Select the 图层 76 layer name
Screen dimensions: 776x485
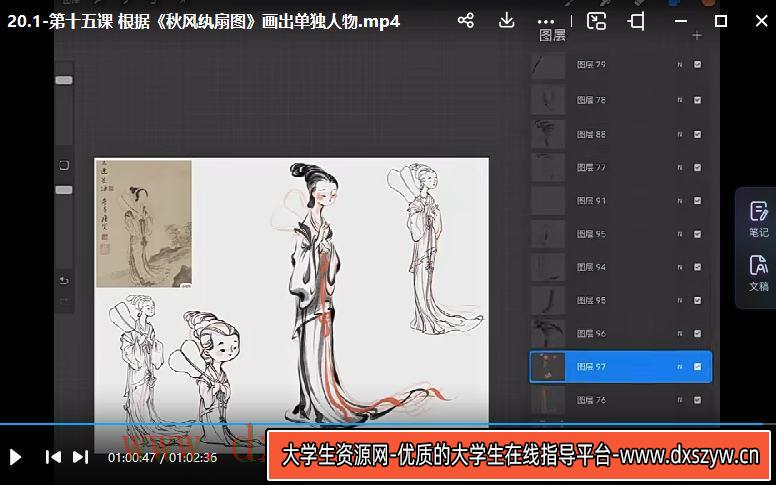click(x=591, y=399)
